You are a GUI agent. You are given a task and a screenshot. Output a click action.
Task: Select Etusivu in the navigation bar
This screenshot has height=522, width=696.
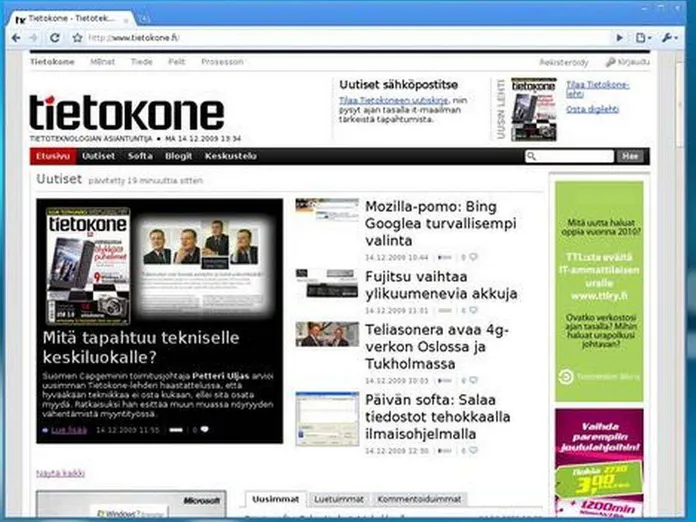53,156
